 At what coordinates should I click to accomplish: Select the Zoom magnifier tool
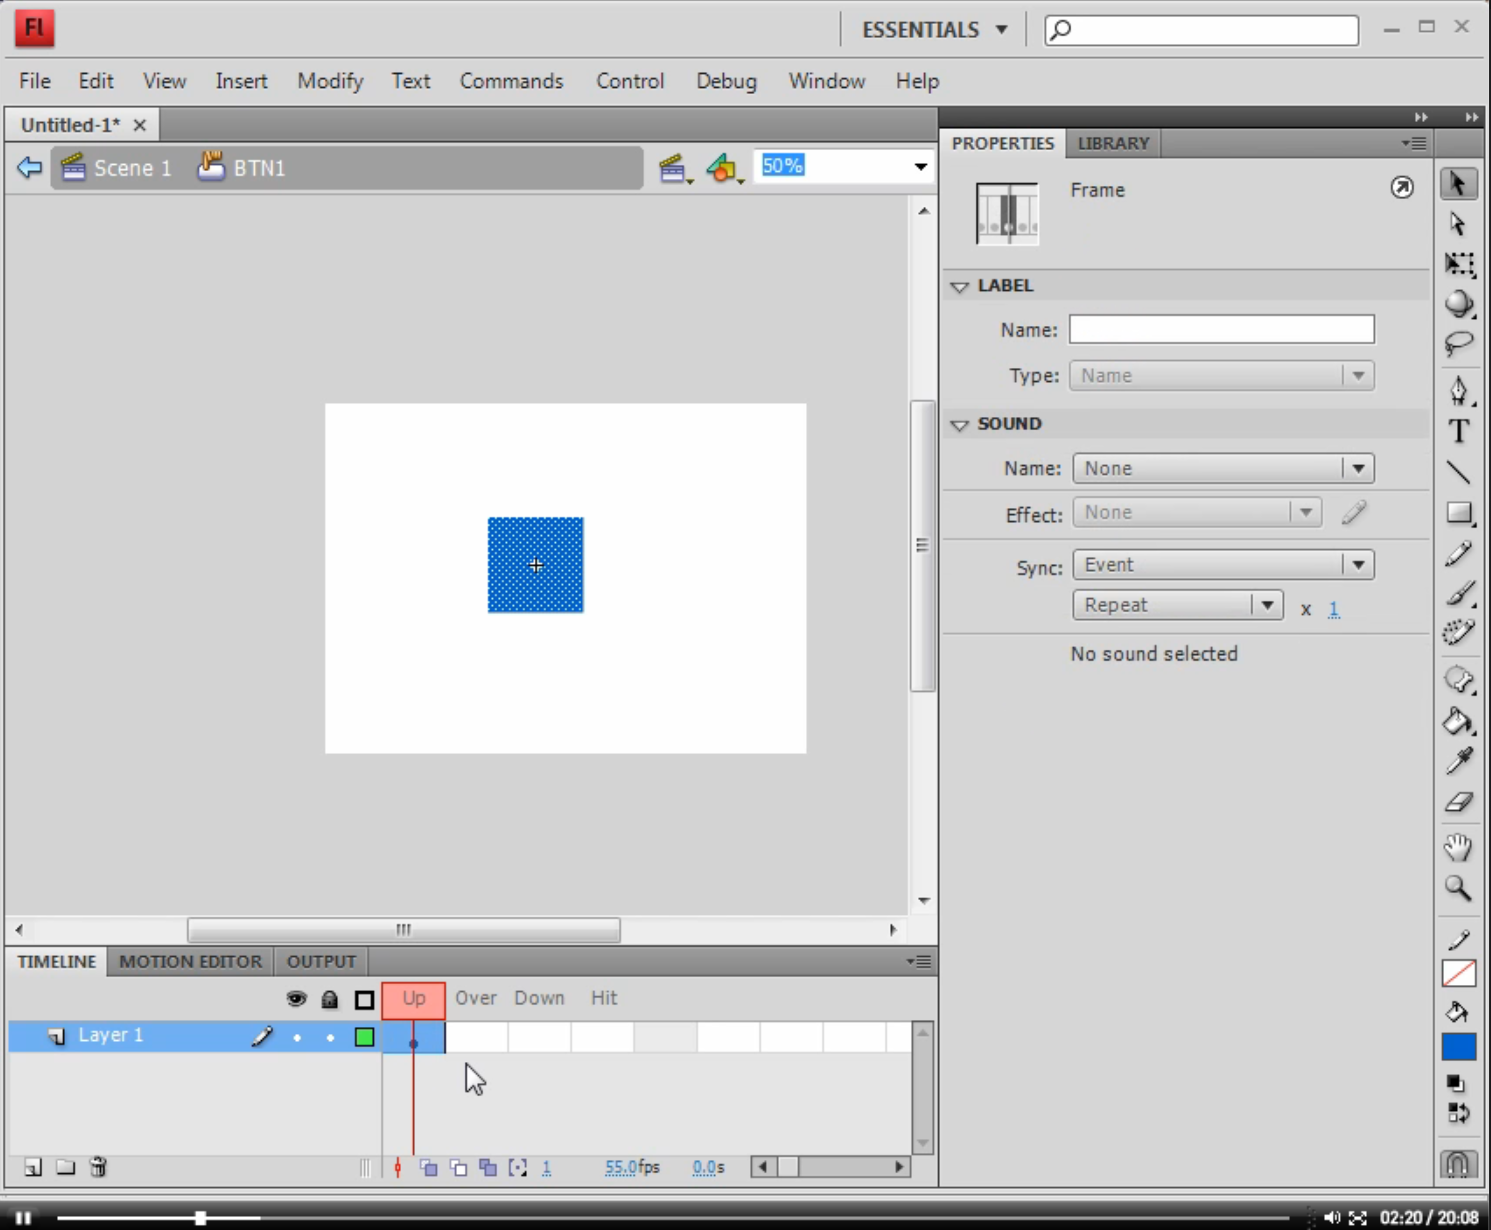click(1459, 888)
